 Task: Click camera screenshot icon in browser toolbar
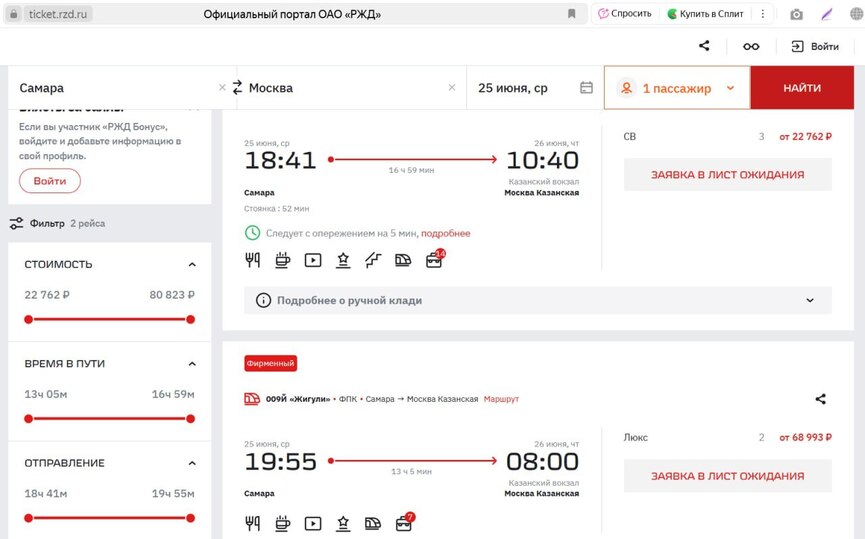click(796, 14)
